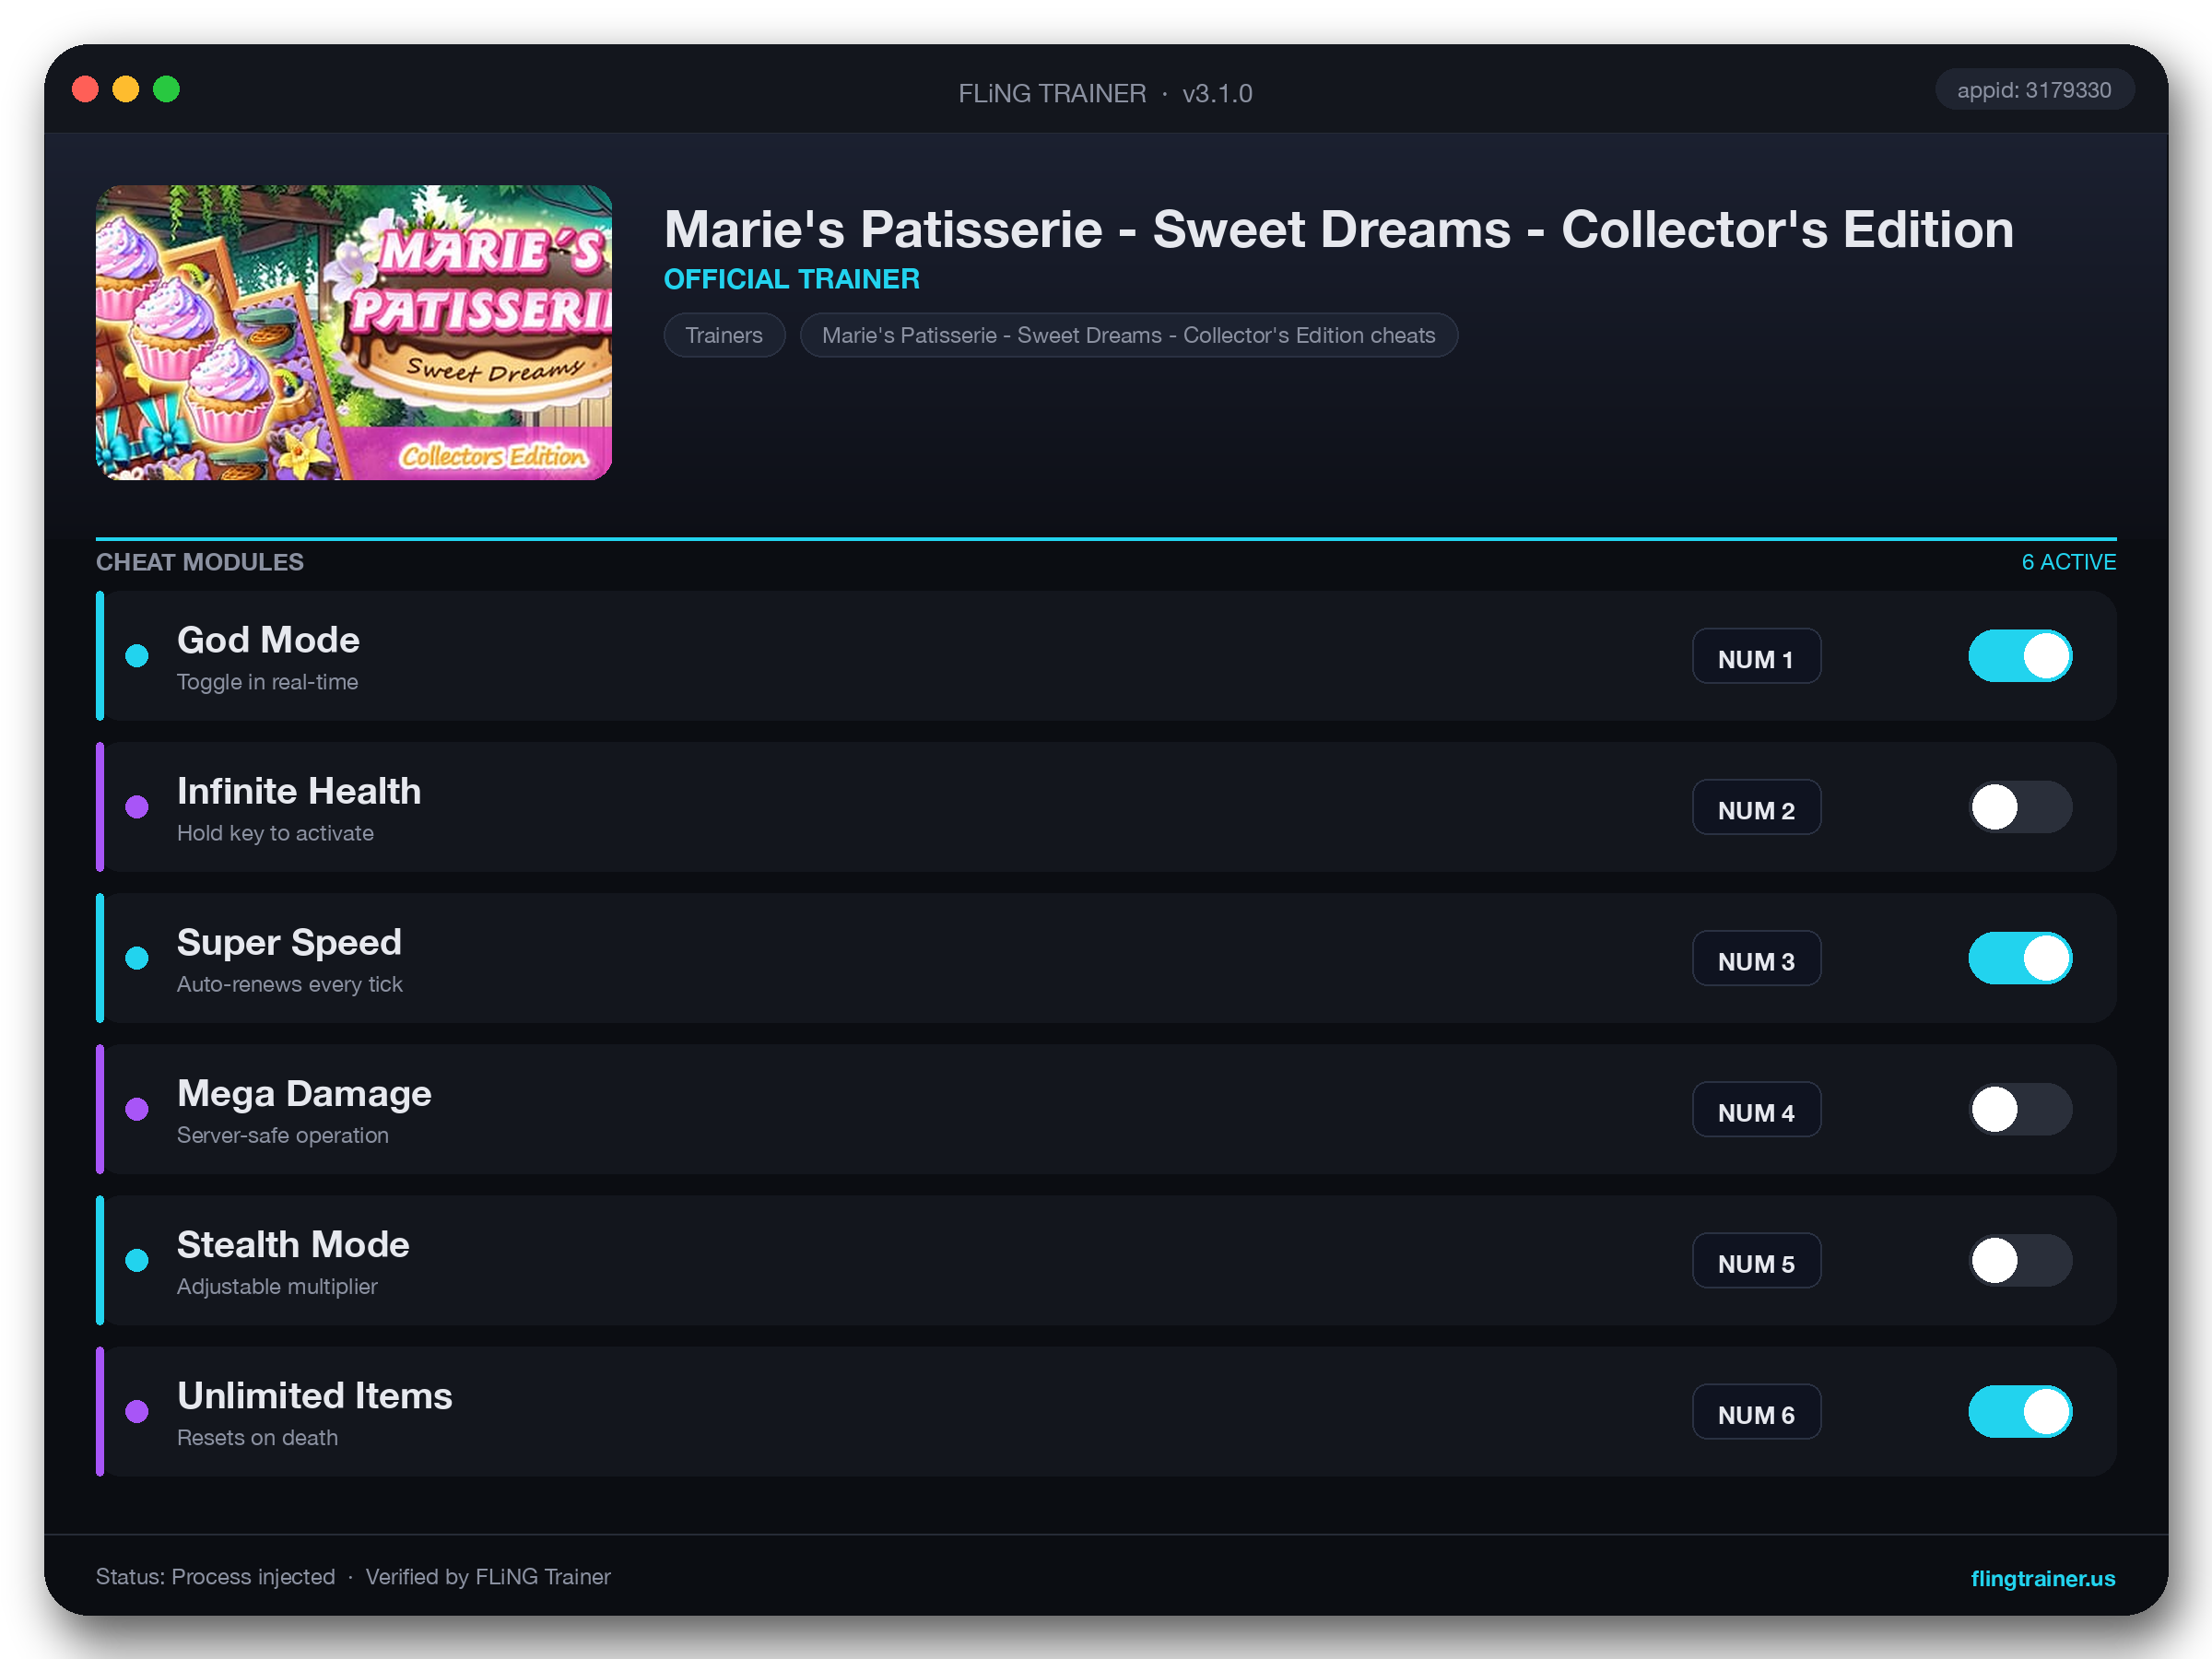2212x1659 pixels.
Task: Click the cyan dot beside Super Speed
Action: pos(137,958)
